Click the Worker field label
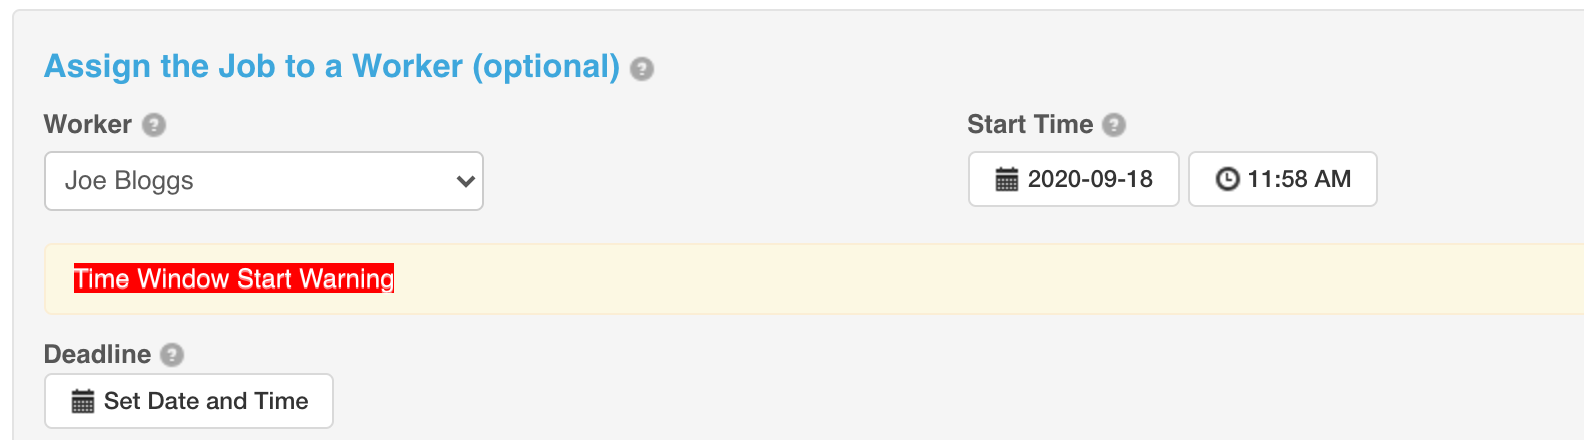1584x440 pixels. (x=88, y=124)
